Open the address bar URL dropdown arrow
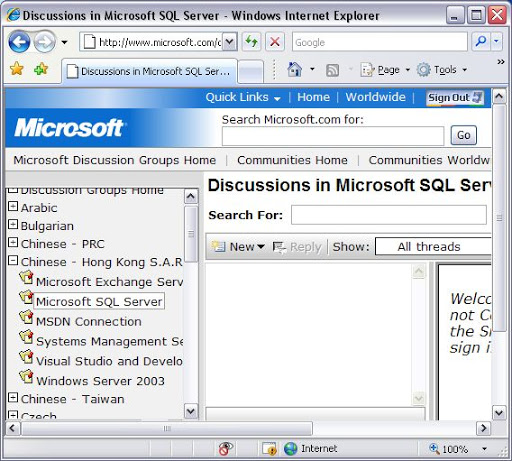Screen dimensions: 512x461 coord(230,42)
